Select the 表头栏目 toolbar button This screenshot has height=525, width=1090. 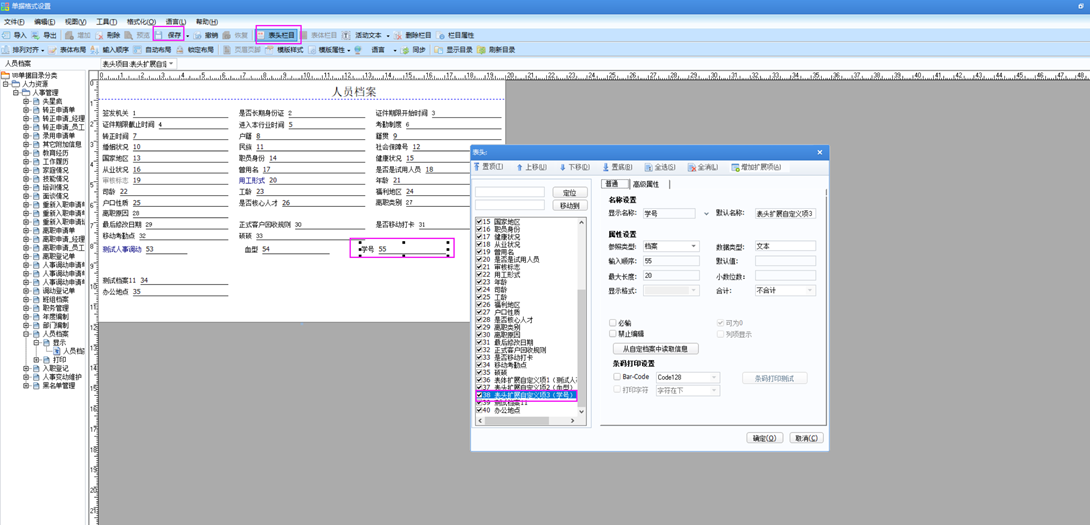tap(277, 35)
